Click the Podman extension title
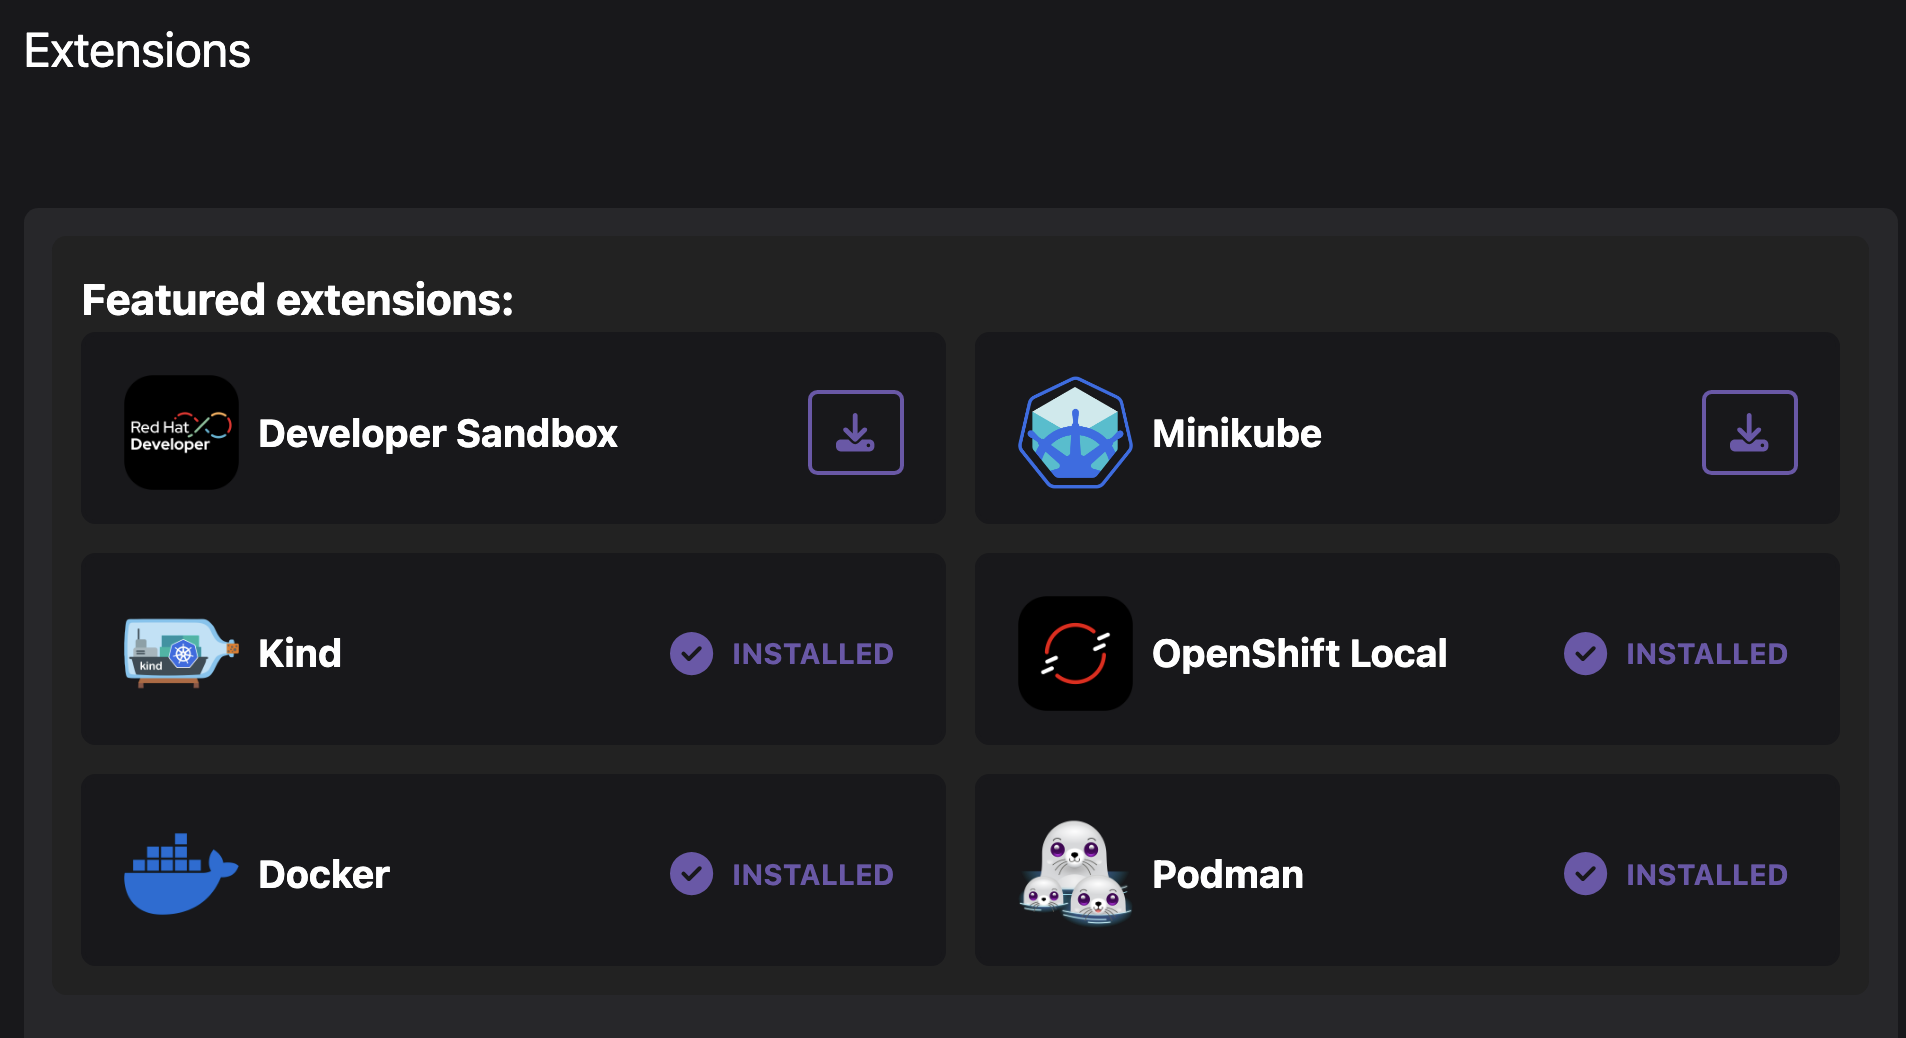Viewport: 1906px width, 1038px height. pyautogui.click(x=1227, y=875)
